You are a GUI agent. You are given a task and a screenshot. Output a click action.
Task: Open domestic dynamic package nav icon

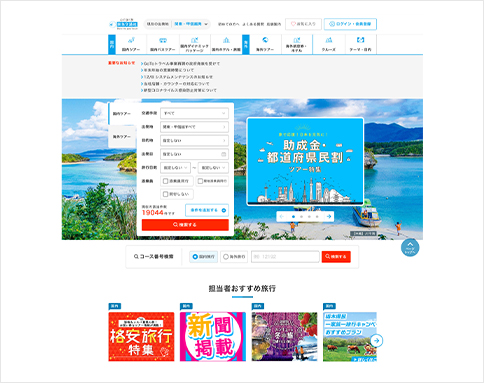pyautogui.click(x=195, y=40)
